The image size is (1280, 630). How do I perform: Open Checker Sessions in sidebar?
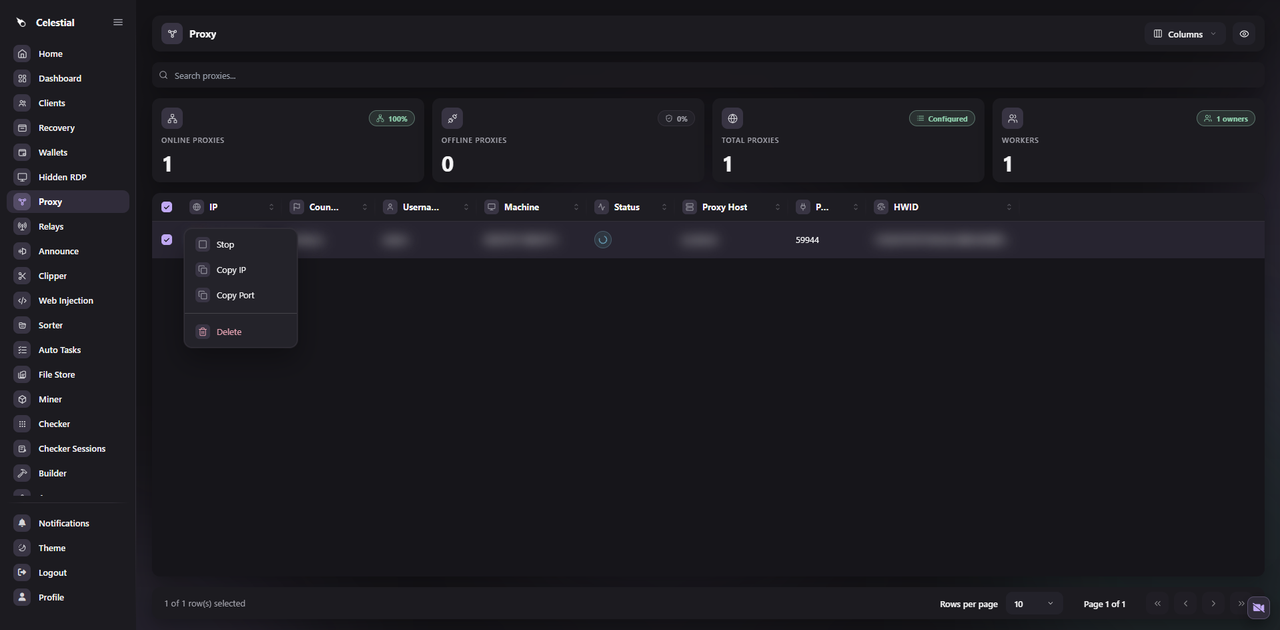(x=68, y=448)
